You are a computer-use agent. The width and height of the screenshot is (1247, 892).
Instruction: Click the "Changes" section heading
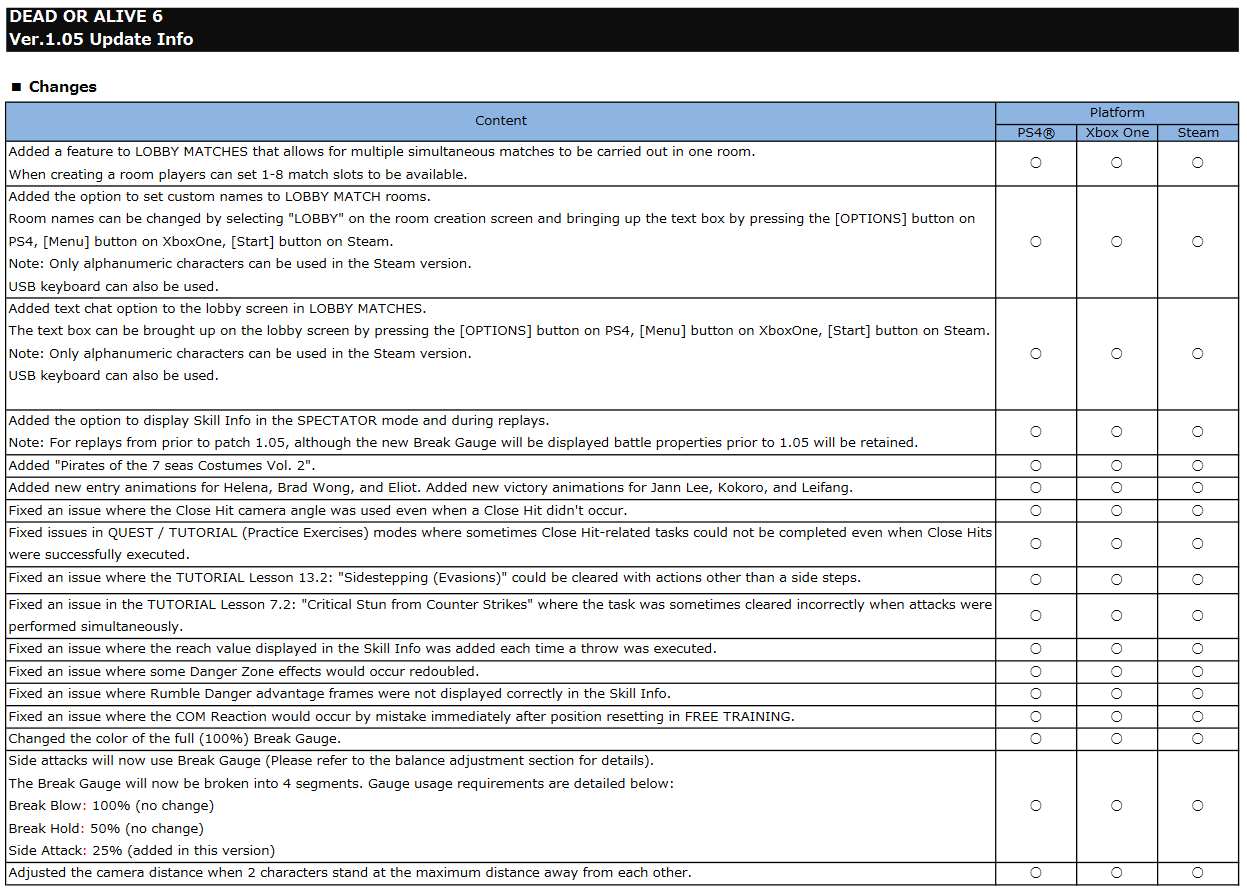[x=62, y=87]
